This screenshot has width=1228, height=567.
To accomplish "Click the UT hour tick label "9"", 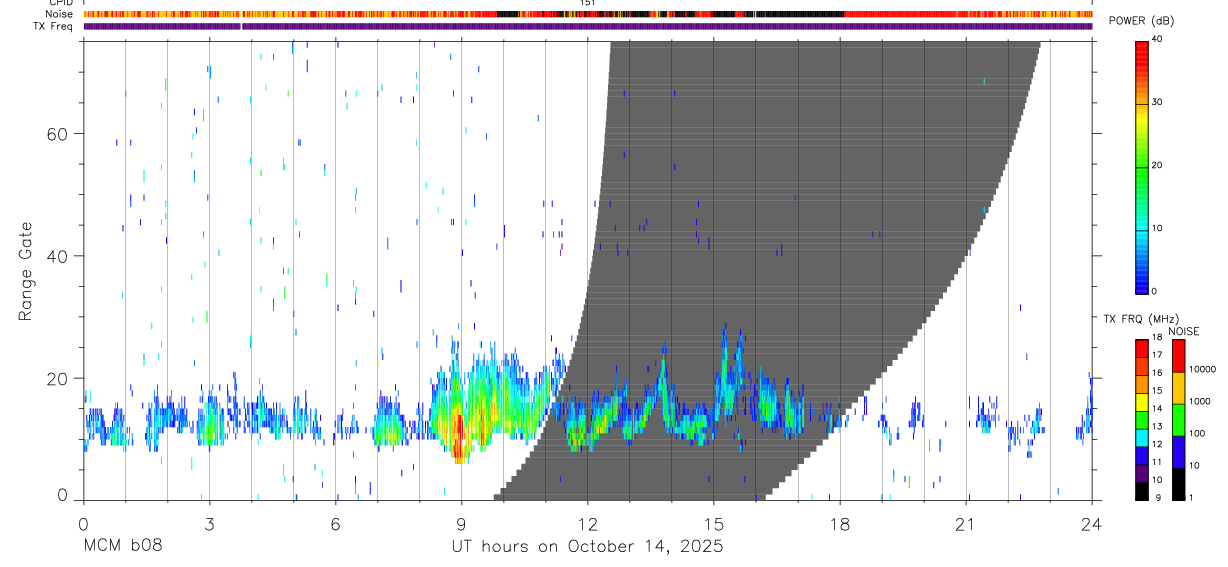I will pos(461,523).
